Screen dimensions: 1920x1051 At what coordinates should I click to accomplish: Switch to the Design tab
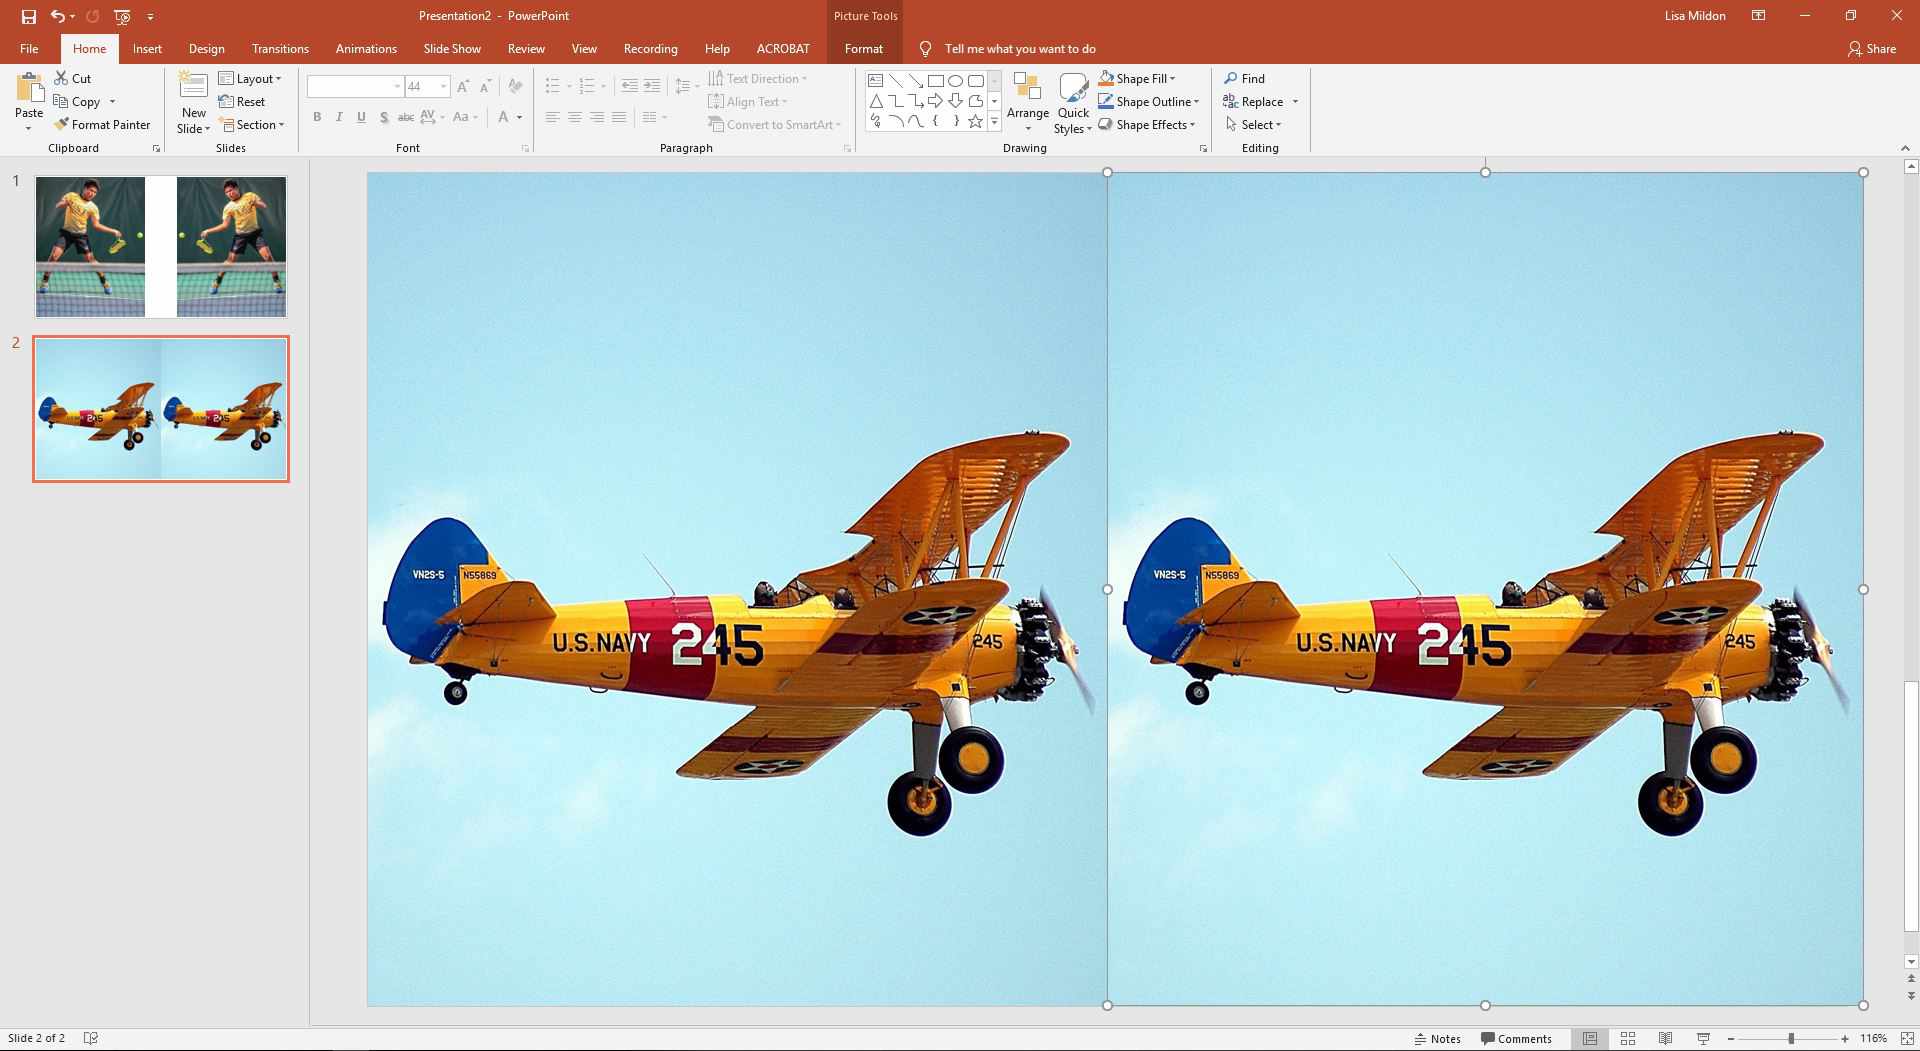coord(206,49)
